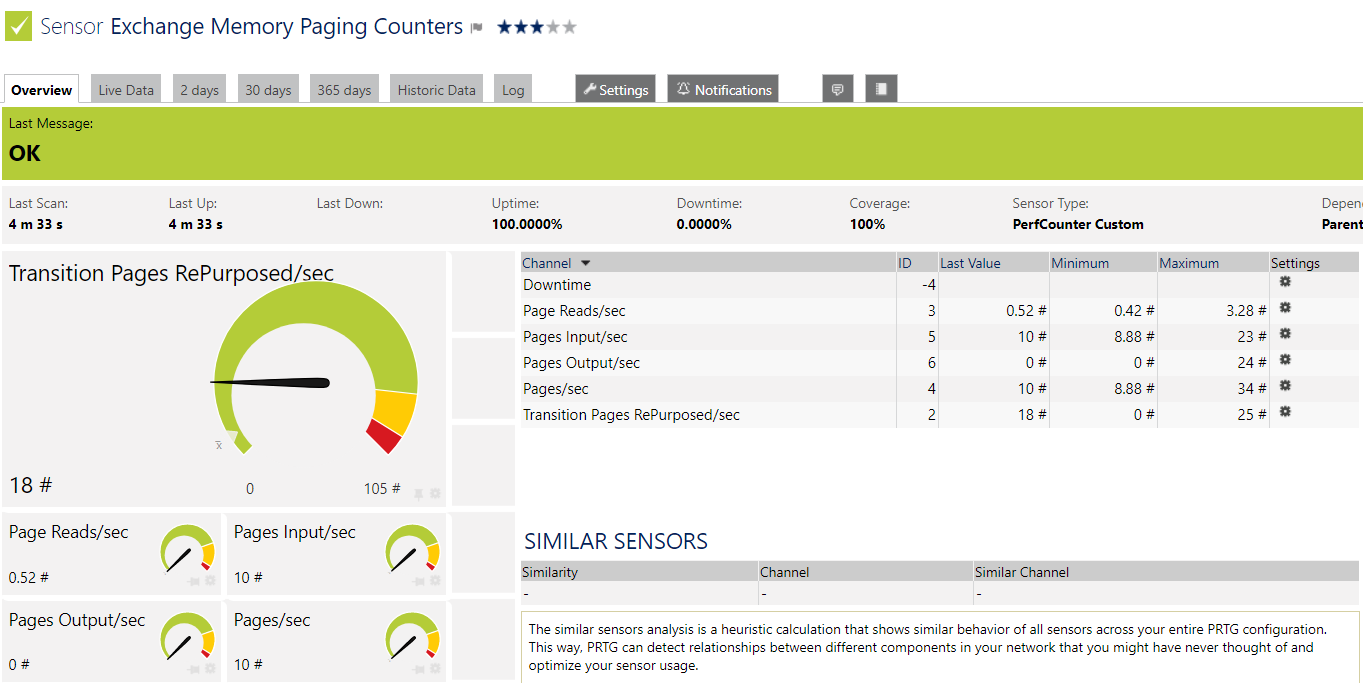Click the green sensor status checkmark icon
Viewport: 1363px width, 683px height.
[19, 27]
